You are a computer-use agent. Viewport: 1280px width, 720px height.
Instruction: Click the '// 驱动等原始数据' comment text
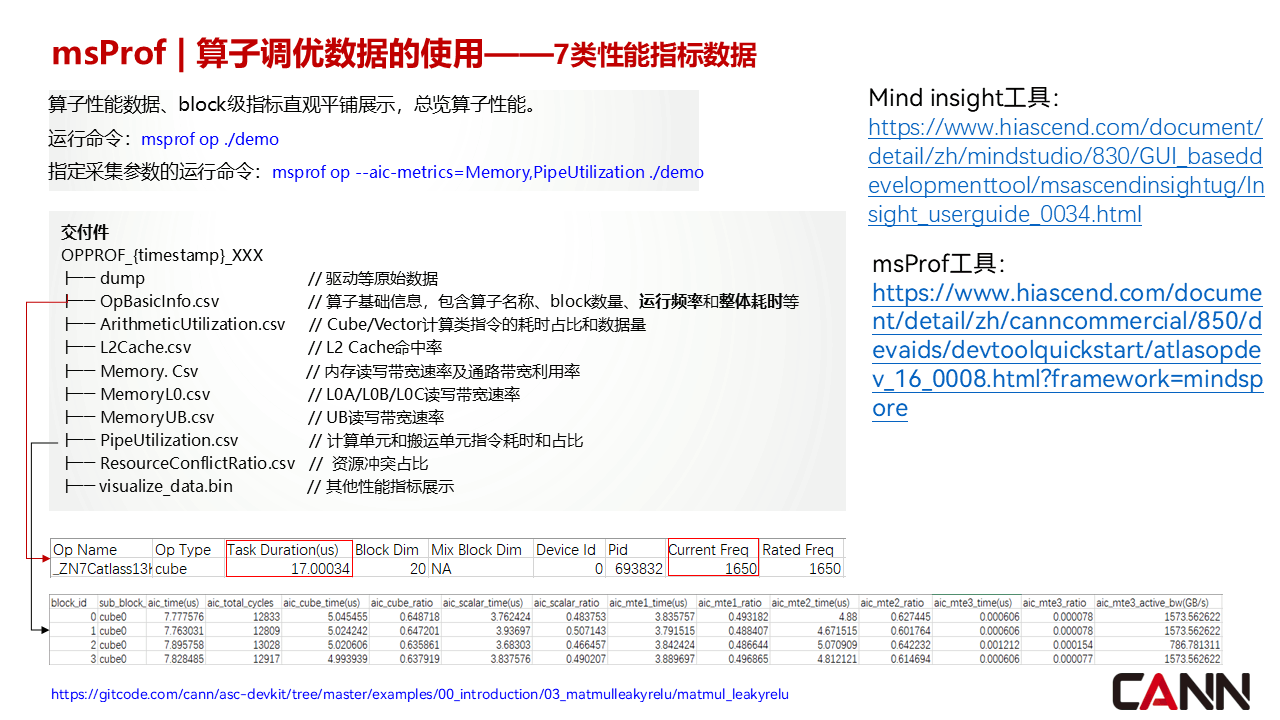click(x=373, y=278)
